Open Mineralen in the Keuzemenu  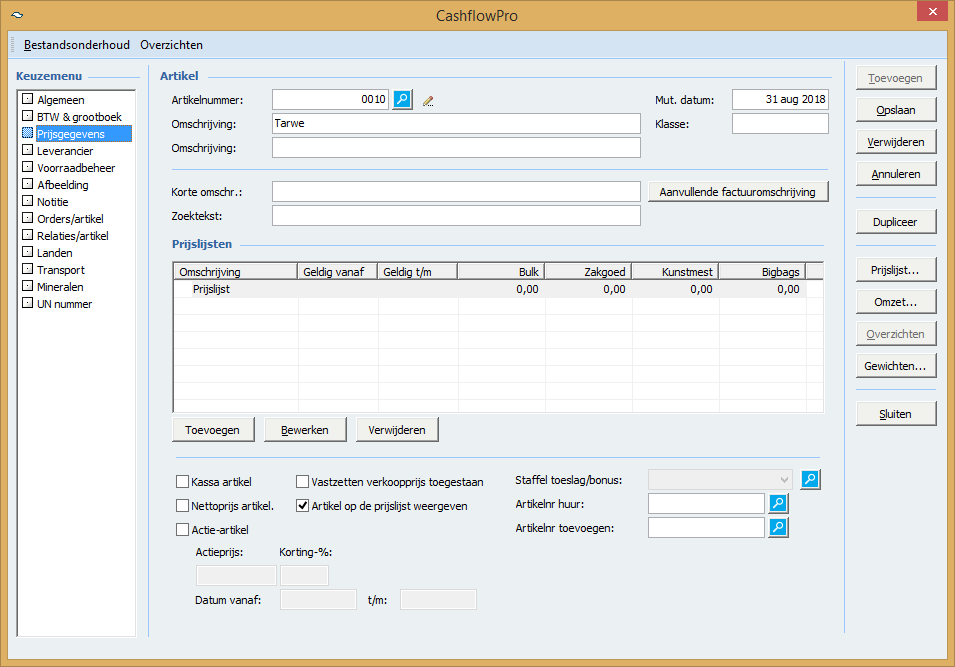click(60, 288)
